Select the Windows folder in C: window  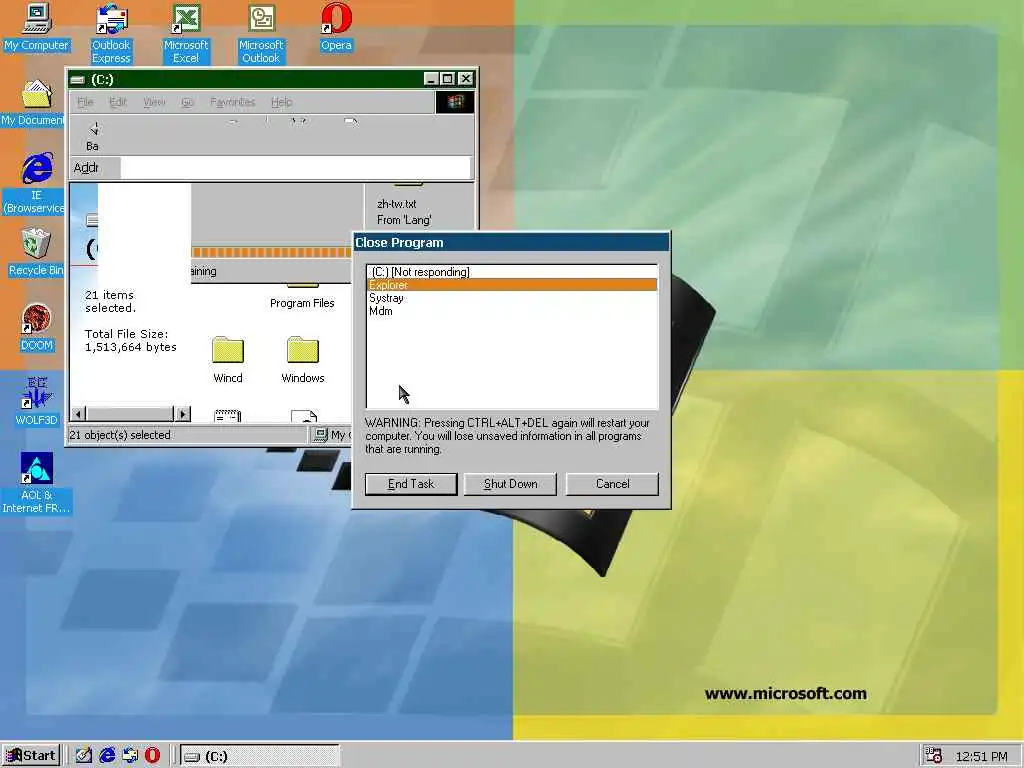click(302, 359)
